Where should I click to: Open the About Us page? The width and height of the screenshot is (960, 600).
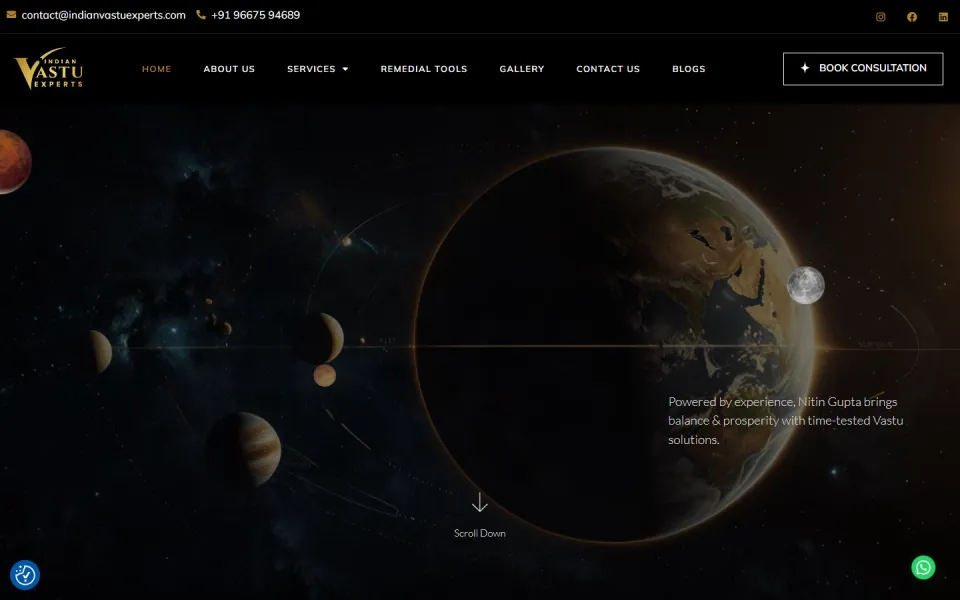[x=229, y=69]
